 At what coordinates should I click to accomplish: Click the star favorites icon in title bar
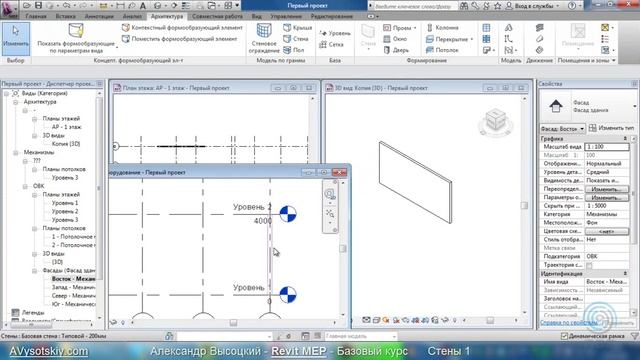498,6
